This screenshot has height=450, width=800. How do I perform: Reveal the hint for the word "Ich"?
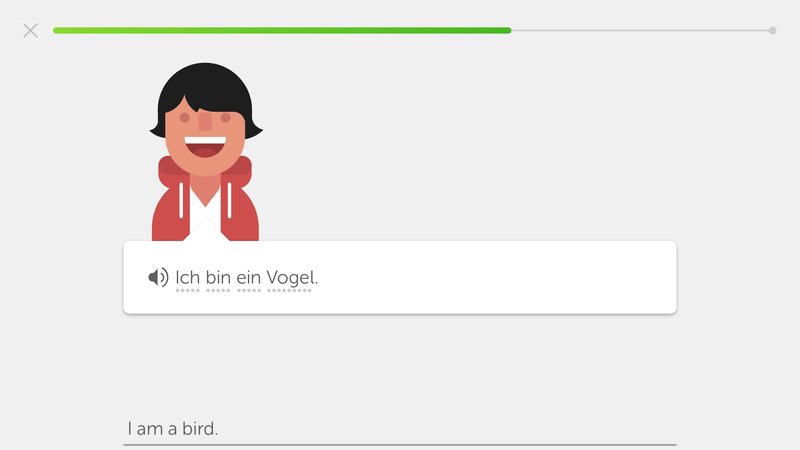(x=187, y=278)
